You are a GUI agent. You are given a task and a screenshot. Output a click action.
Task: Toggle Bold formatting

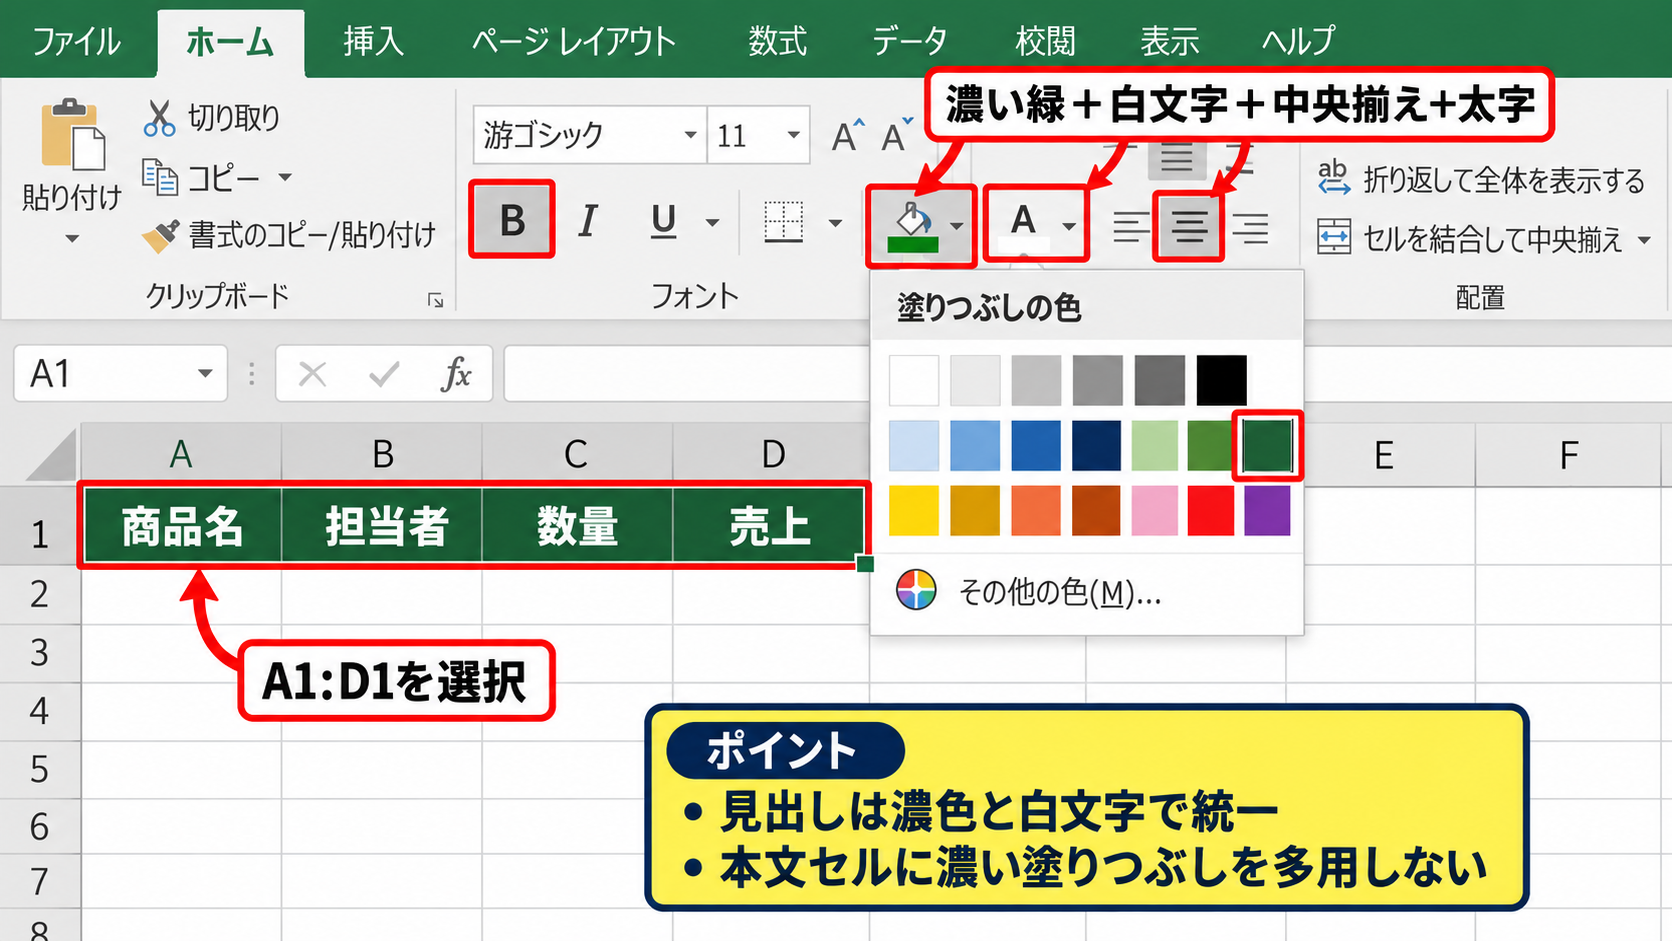(x=512, y=220)
